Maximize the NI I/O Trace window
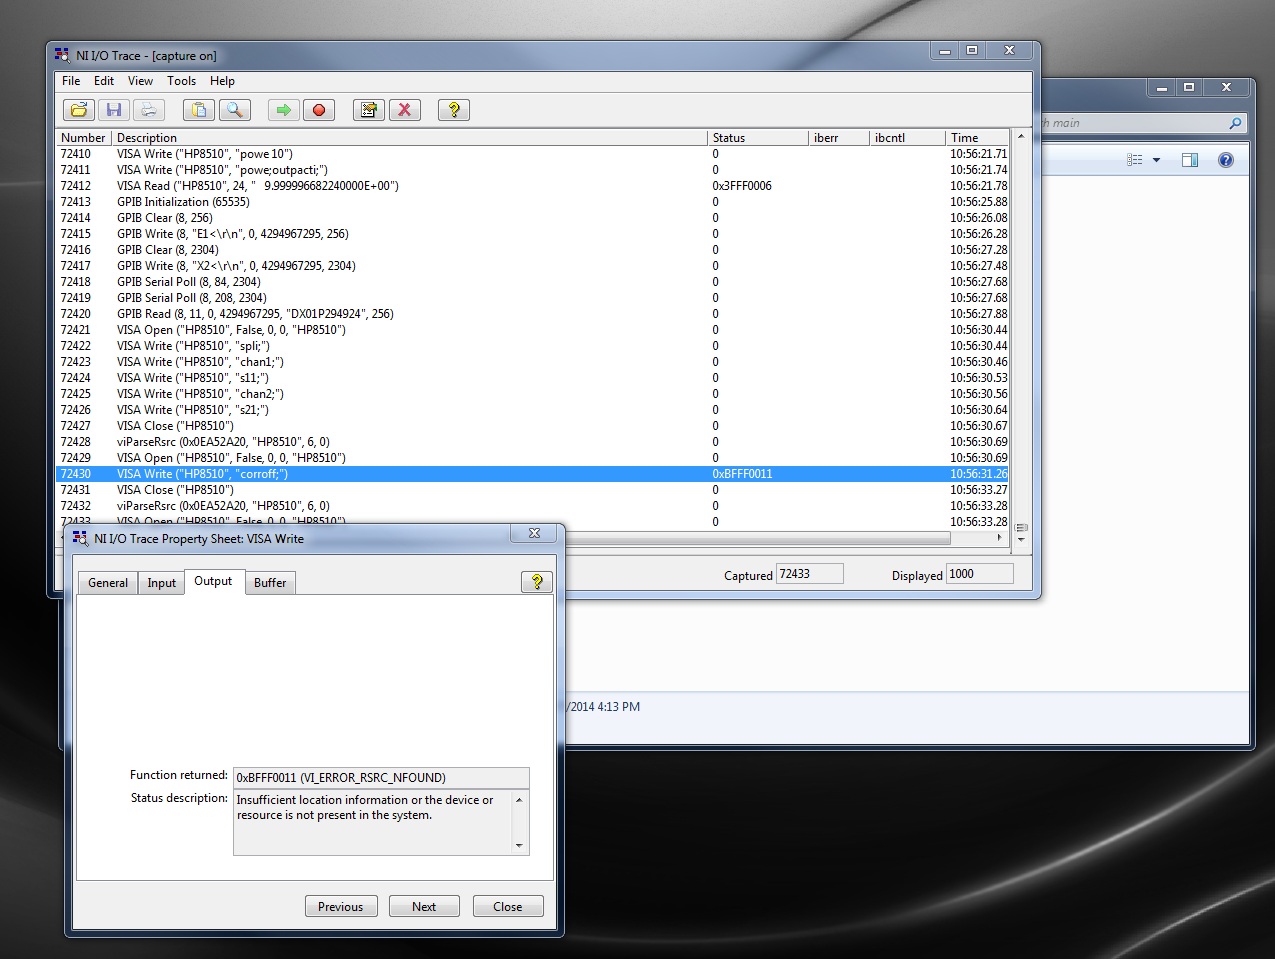 click(972, 50)
